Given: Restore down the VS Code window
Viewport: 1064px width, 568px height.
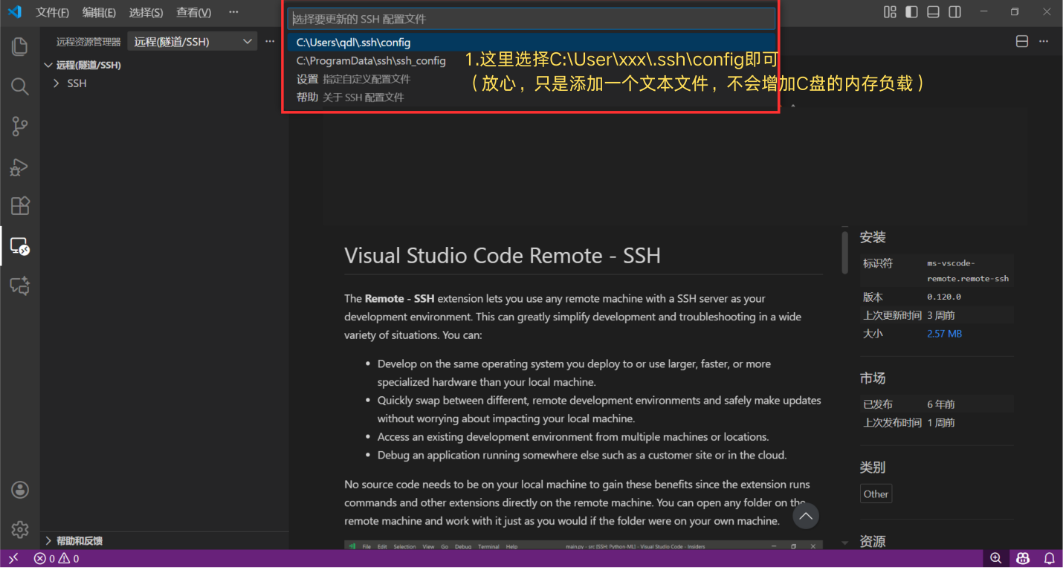Looking at the screenshot, I should [1015, 12].
